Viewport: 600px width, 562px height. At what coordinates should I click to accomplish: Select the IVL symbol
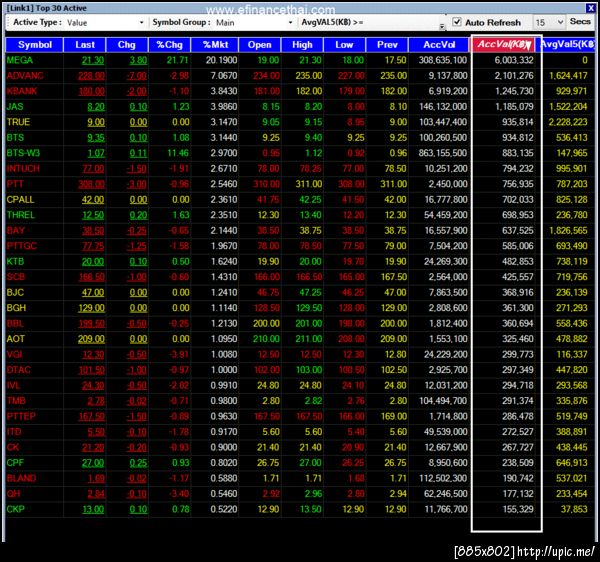point(13,386)
